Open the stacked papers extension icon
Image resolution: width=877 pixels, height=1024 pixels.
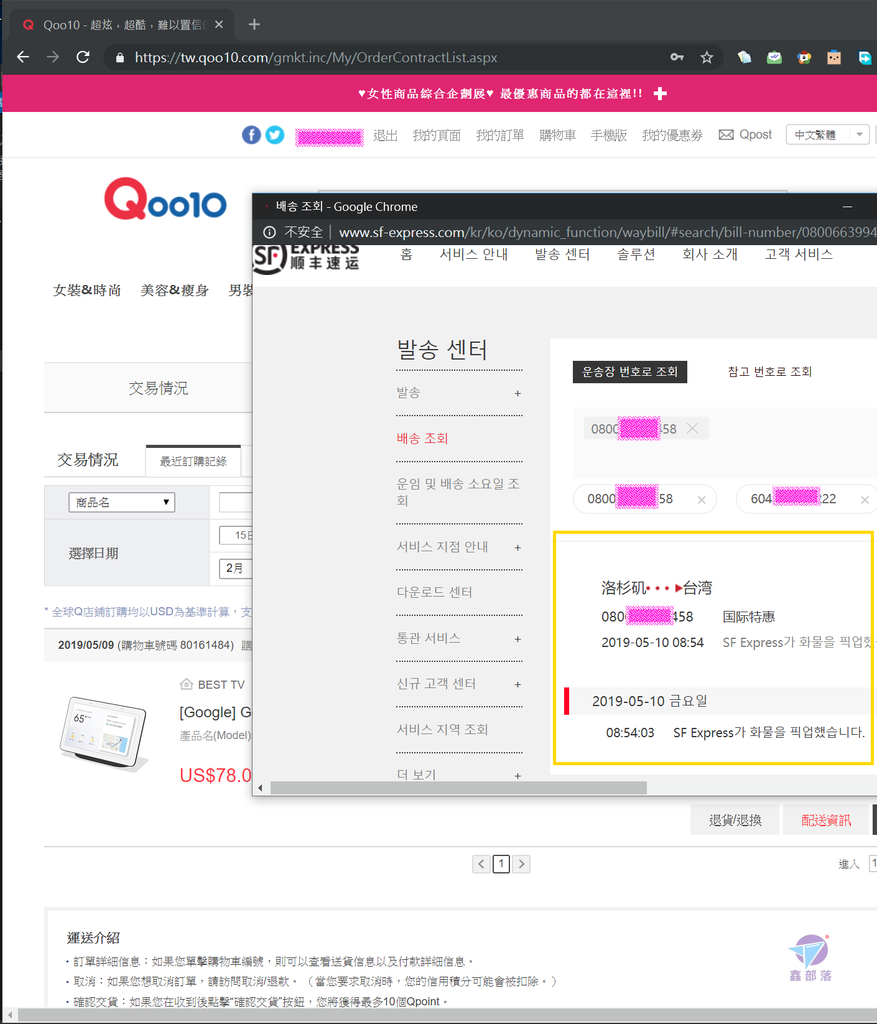tap(744, 57)
